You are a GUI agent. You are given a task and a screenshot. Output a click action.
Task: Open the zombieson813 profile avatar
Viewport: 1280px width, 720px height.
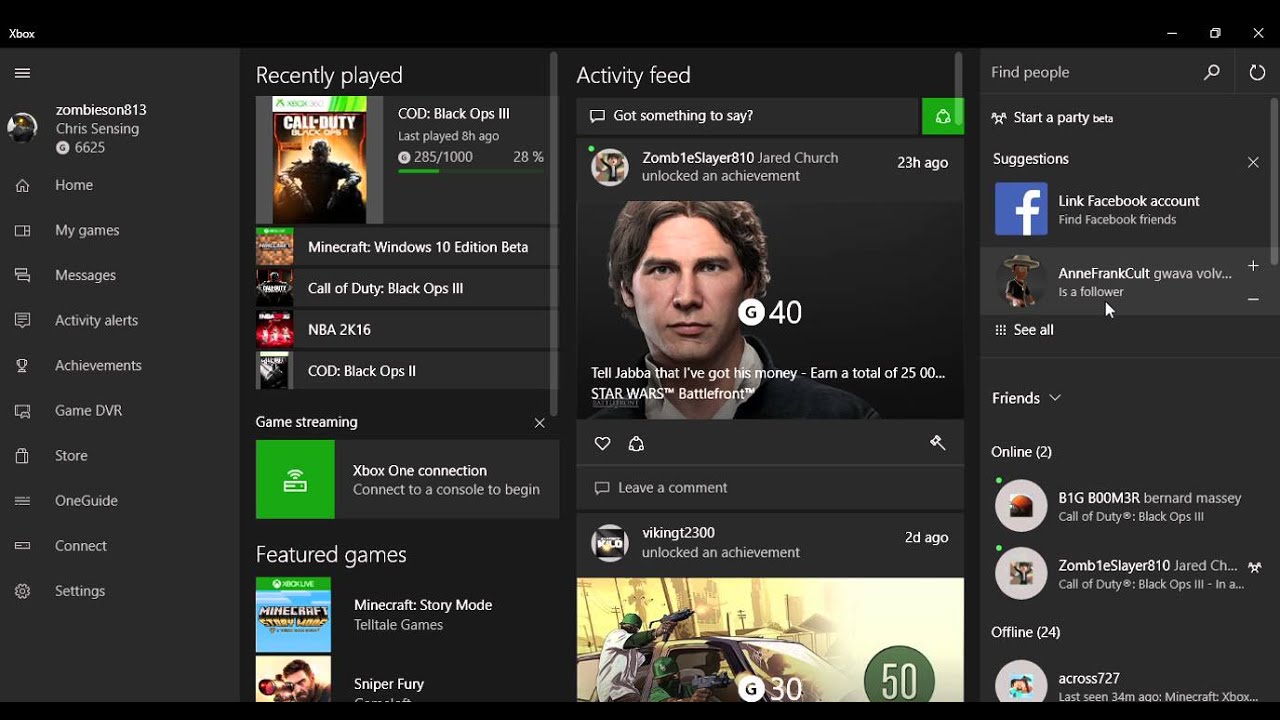click(x=22, y=128)
